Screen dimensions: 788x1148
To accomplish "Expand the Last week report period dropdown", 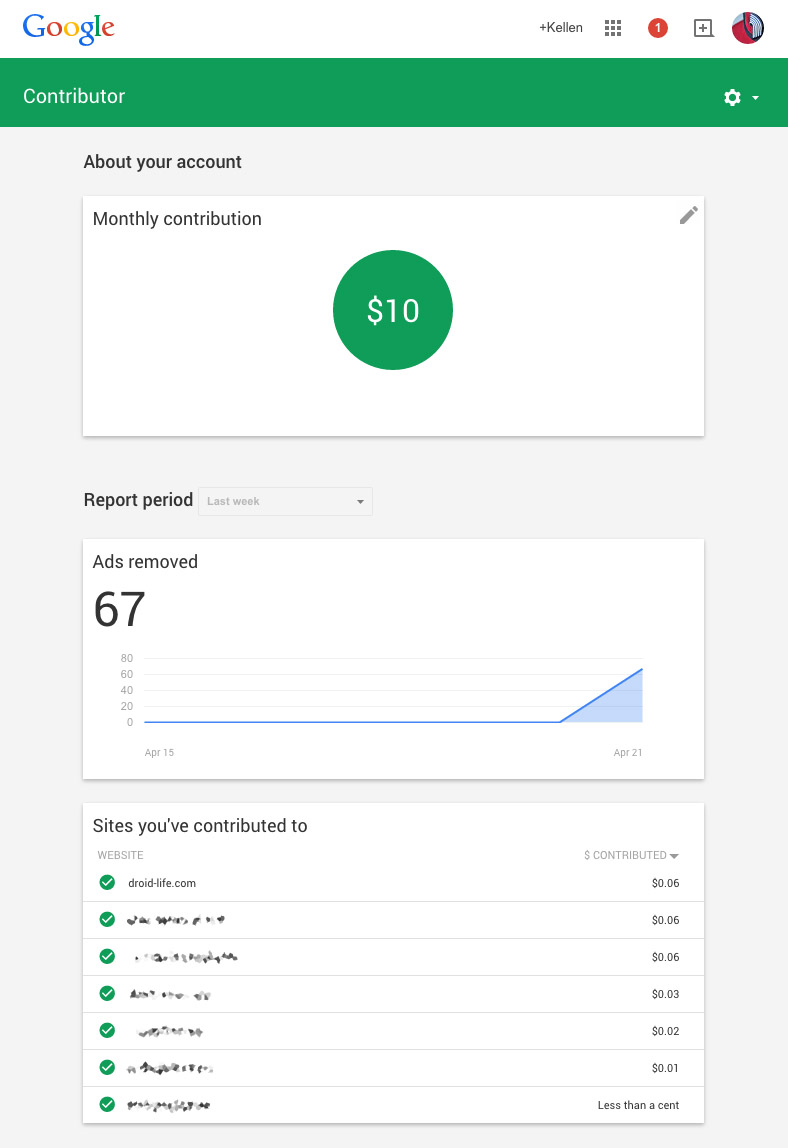I will coord(285,501).
